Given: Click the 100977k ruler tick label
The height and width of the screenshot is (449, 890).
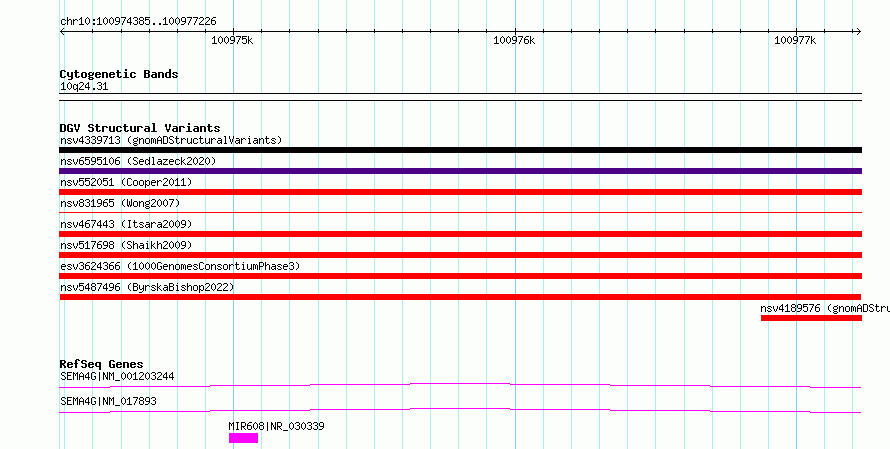Looking at the screenshot, I should (795, 40).
